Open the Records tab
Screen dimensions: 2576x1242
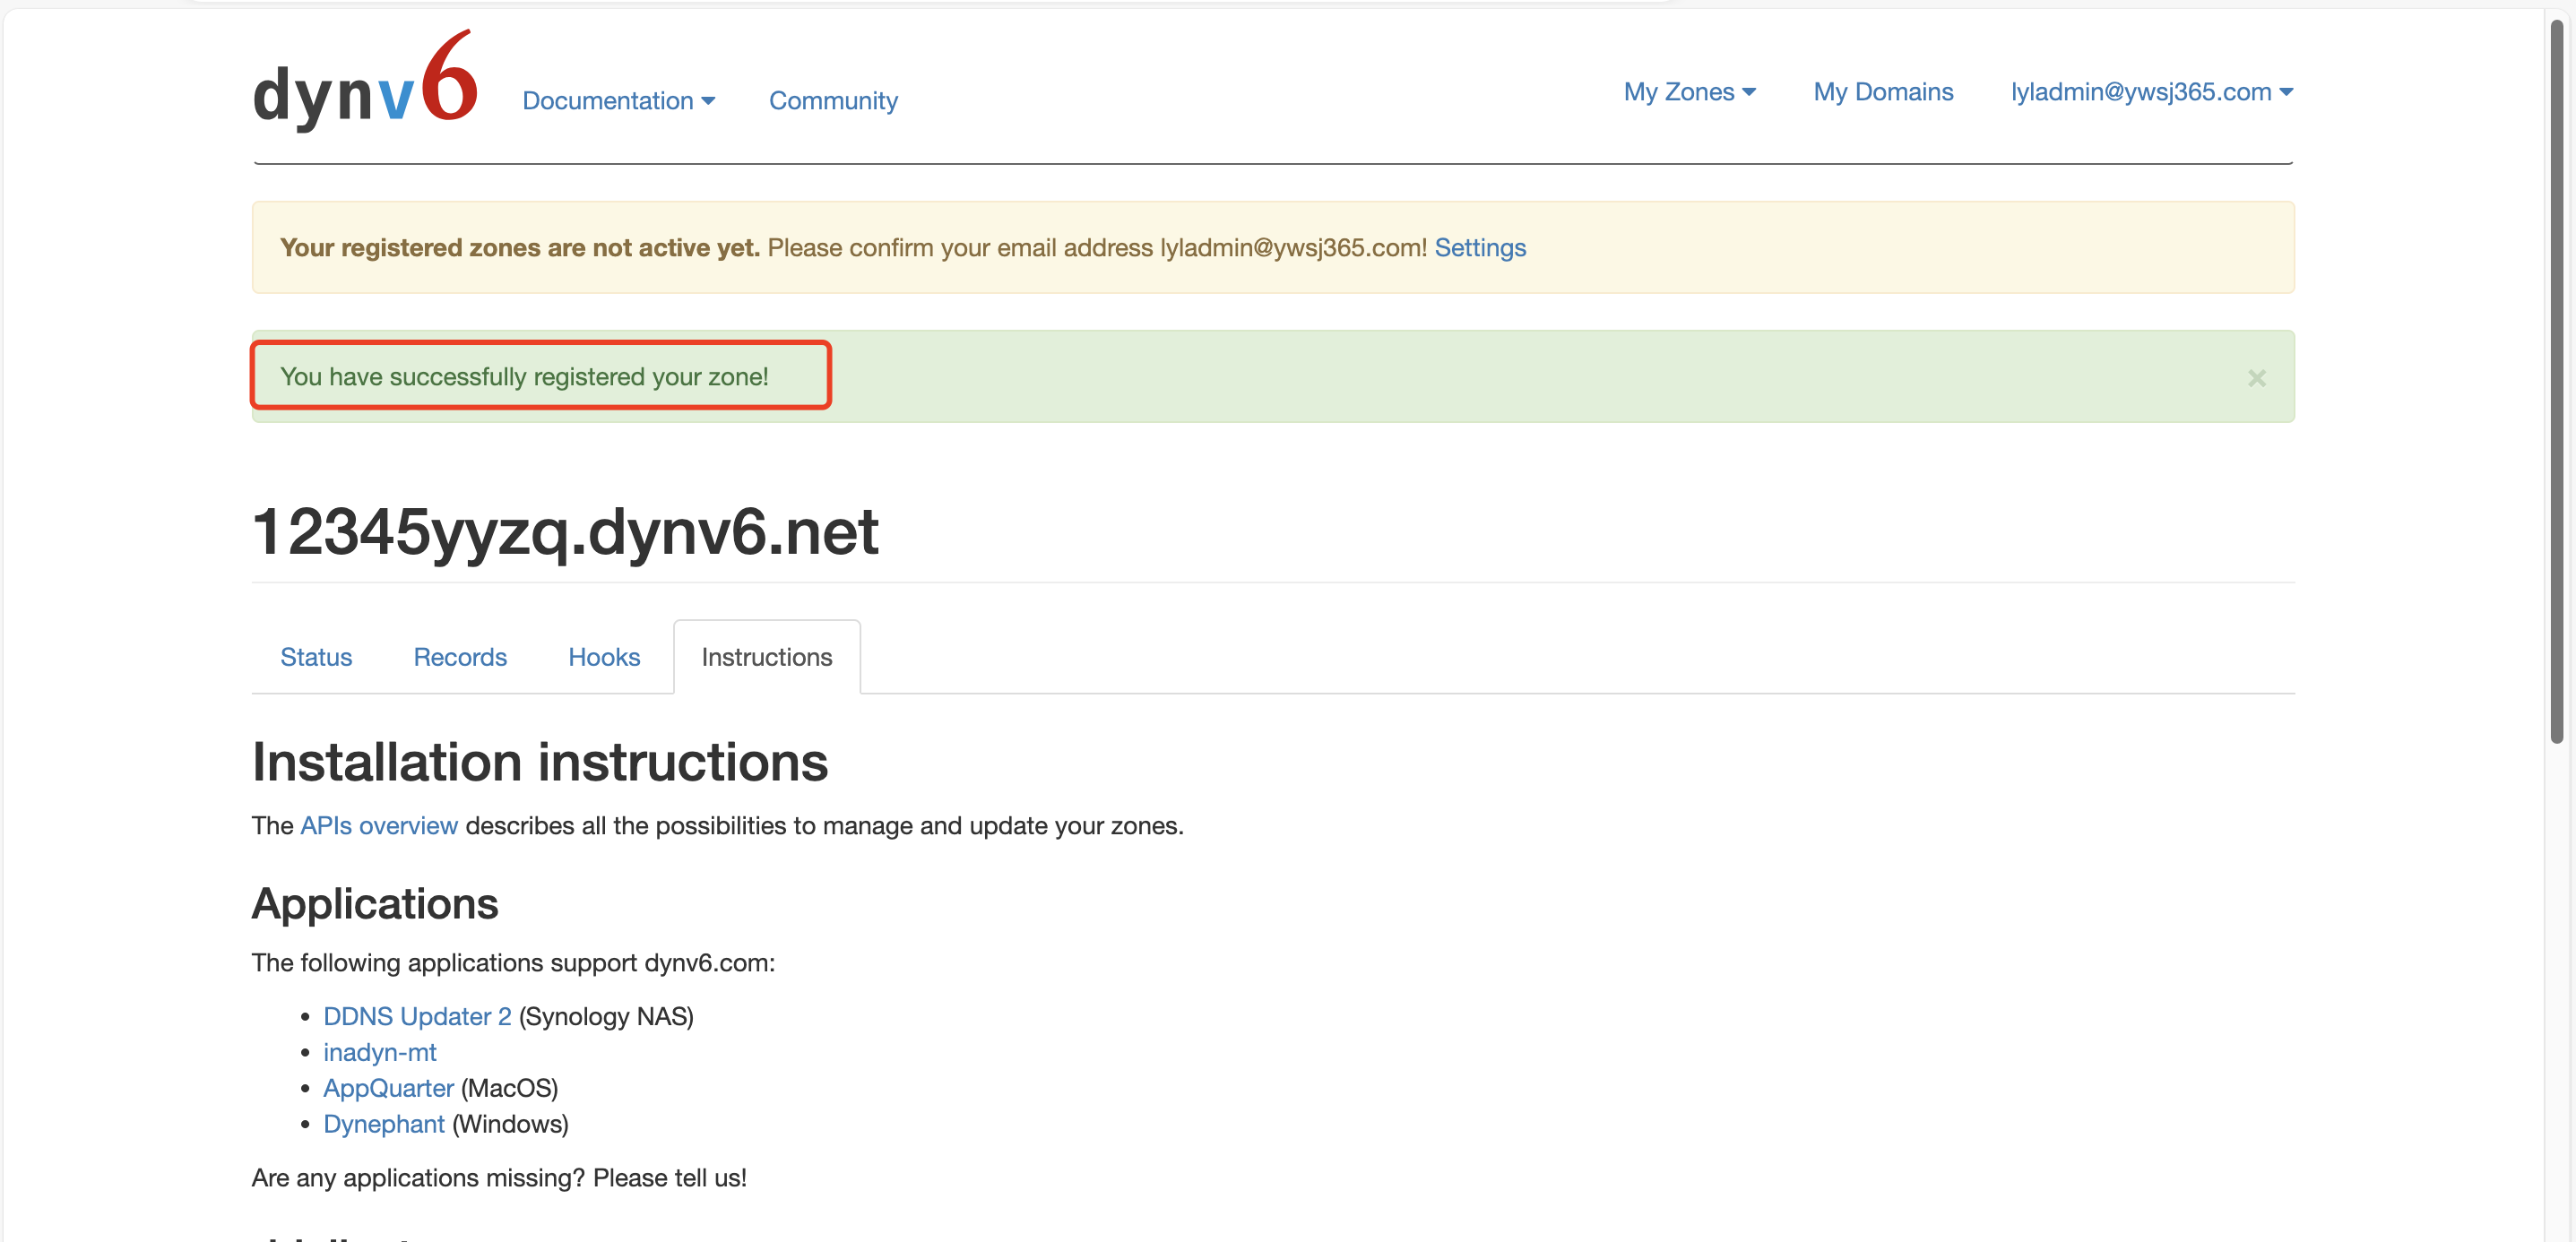[460, 657]
